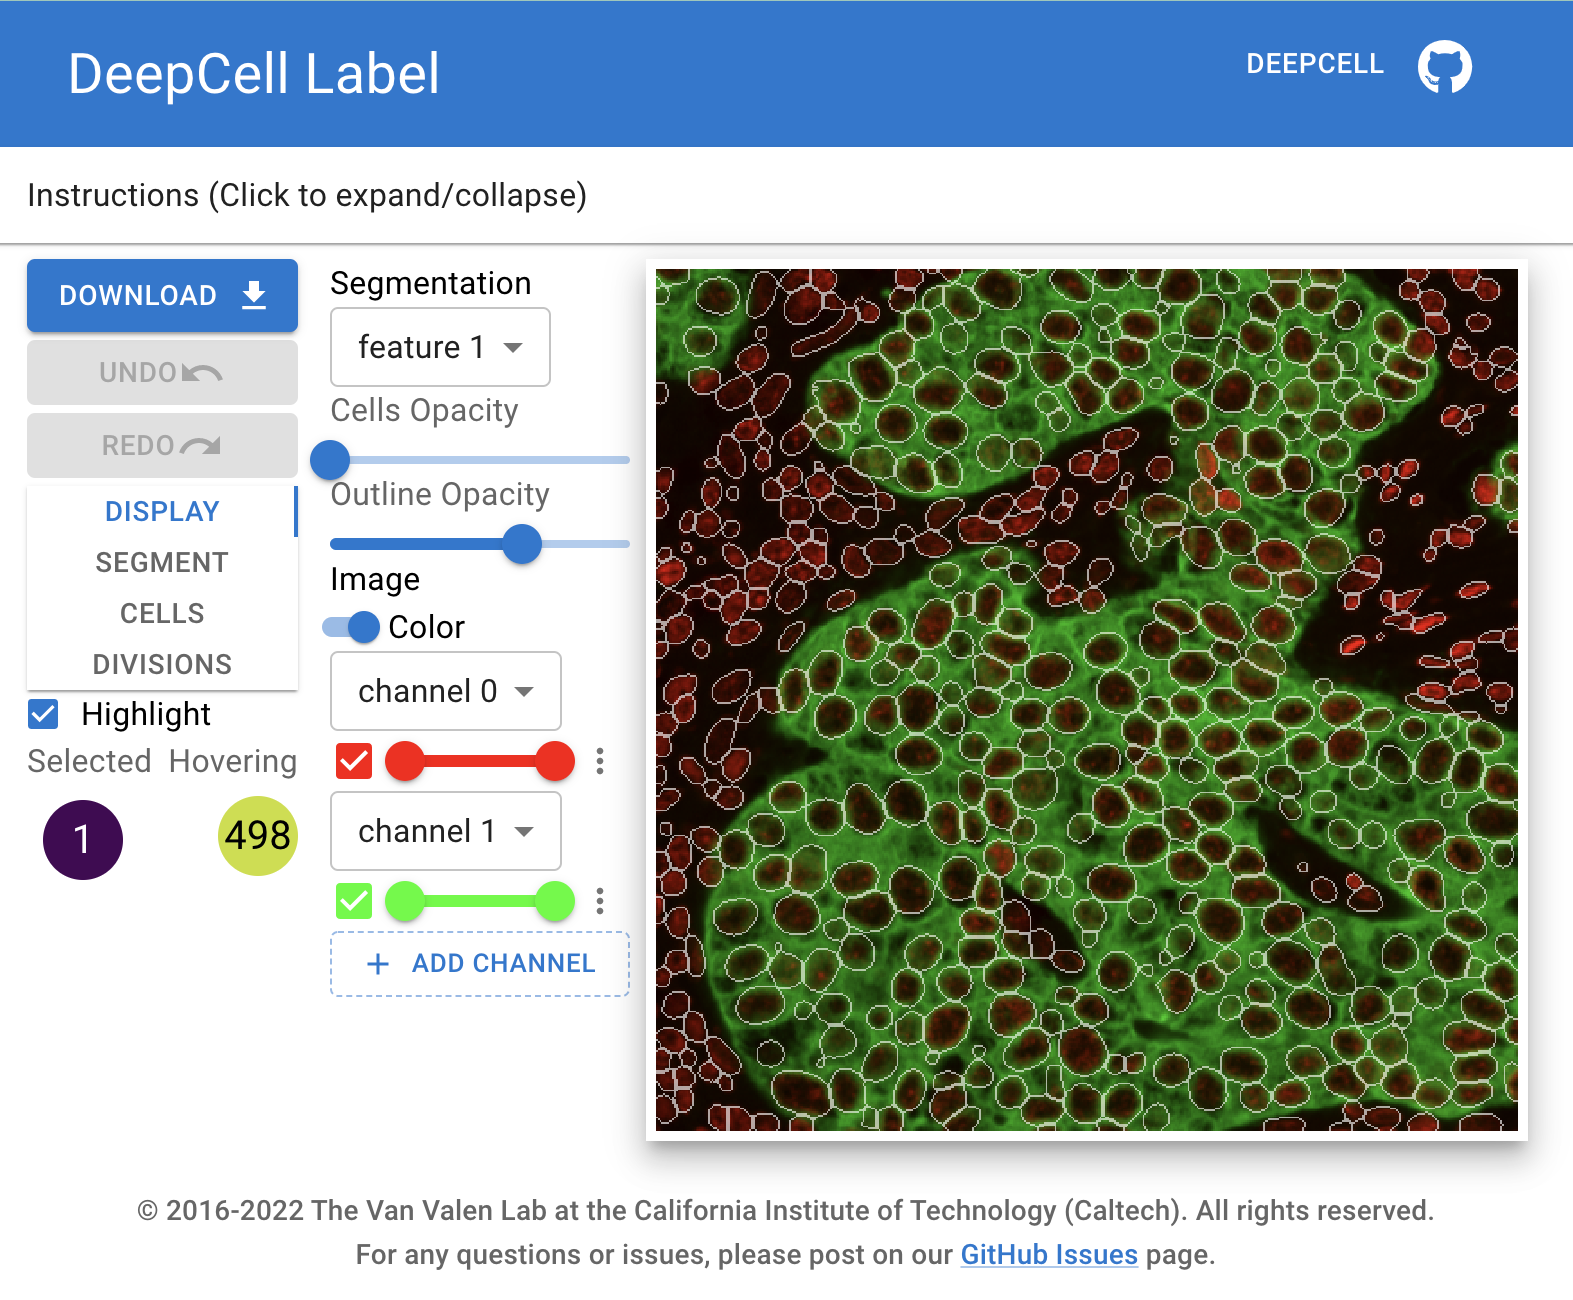Open the GitHub repository icon
Screen dimensions: 1573x1300
pyautogui.click(x=1444, y=67)
